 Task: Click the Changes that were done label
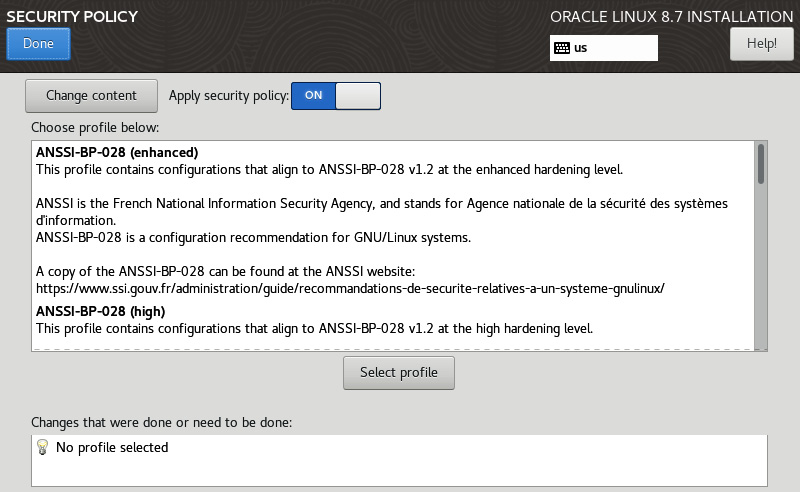click(x=161, y=423)
